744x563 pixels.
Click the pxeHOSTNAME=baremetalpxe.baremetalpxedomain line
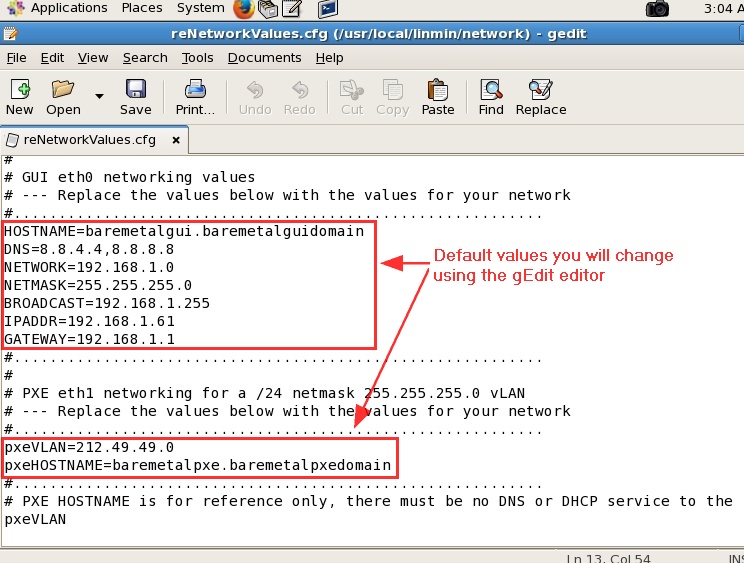pyautogui.click(x=198, y=465)
